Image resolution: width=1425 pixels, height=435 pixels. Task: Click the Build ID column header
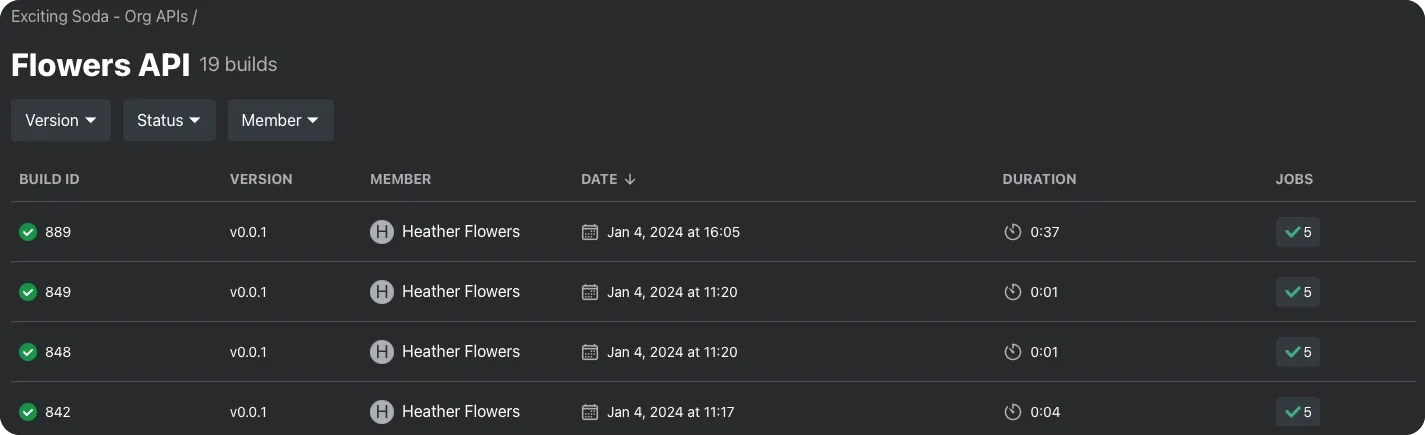tap(49, 179)
